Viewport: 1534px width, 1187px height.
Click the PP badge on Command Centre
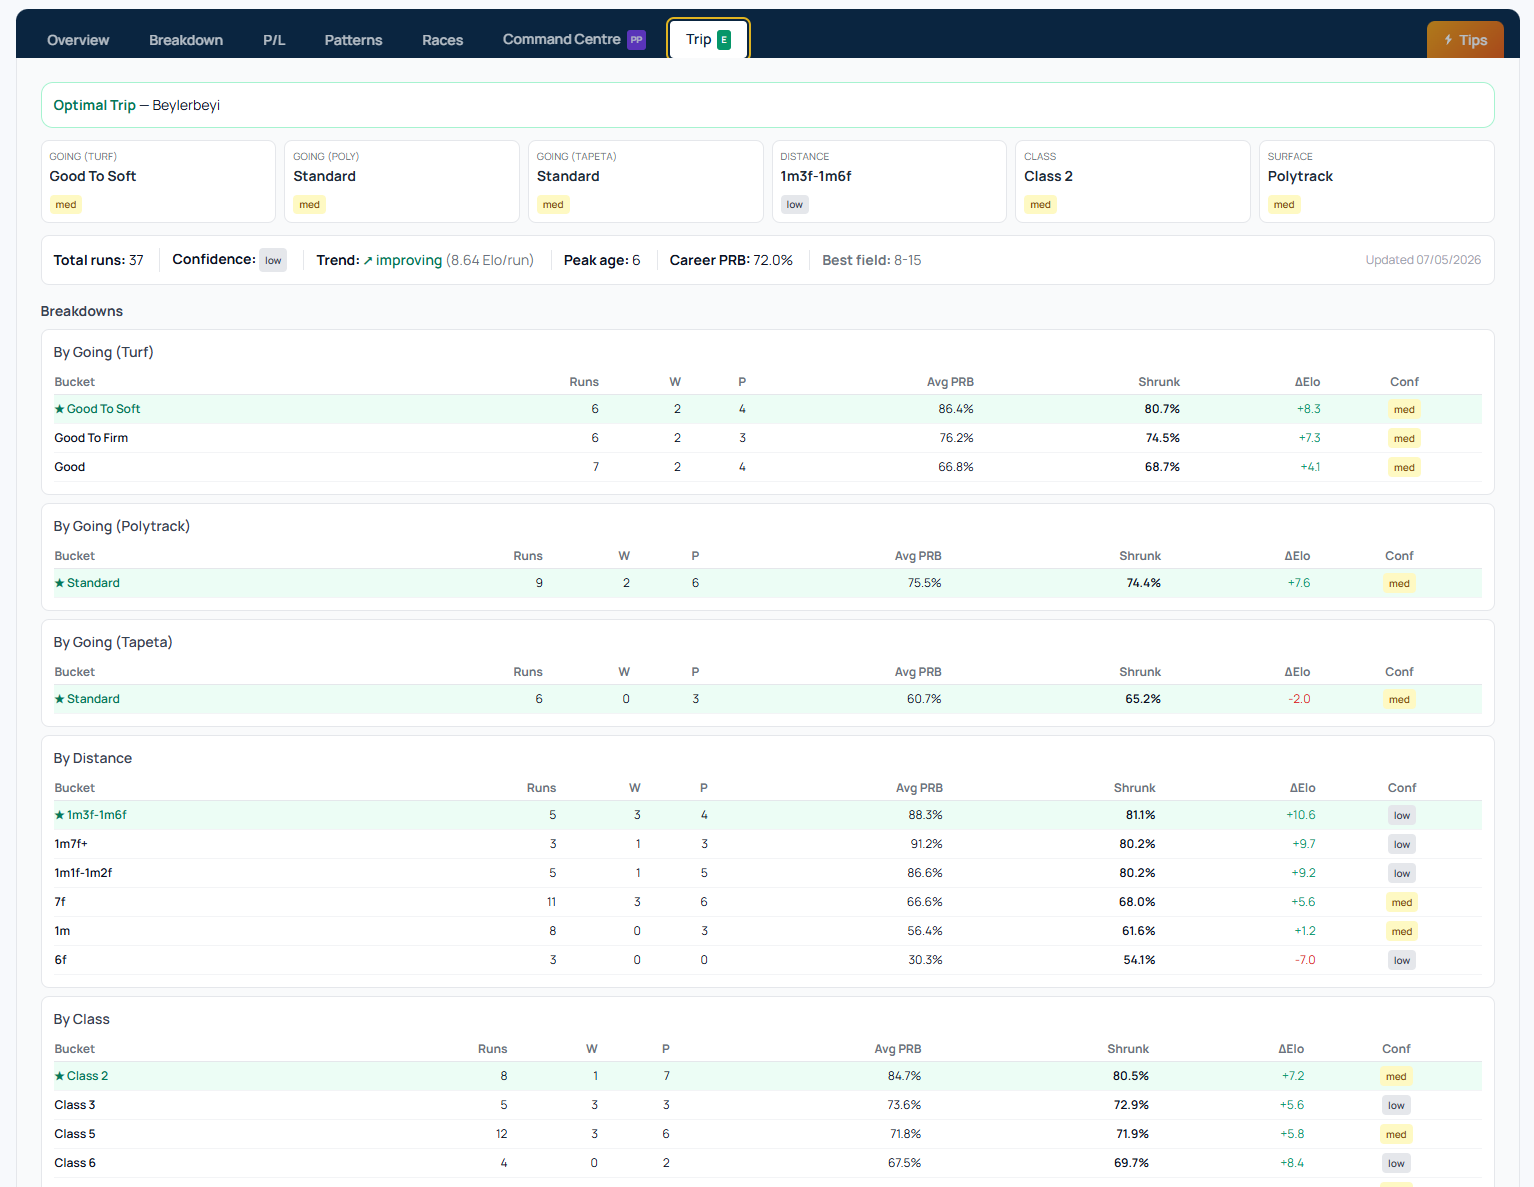point(636,40)
